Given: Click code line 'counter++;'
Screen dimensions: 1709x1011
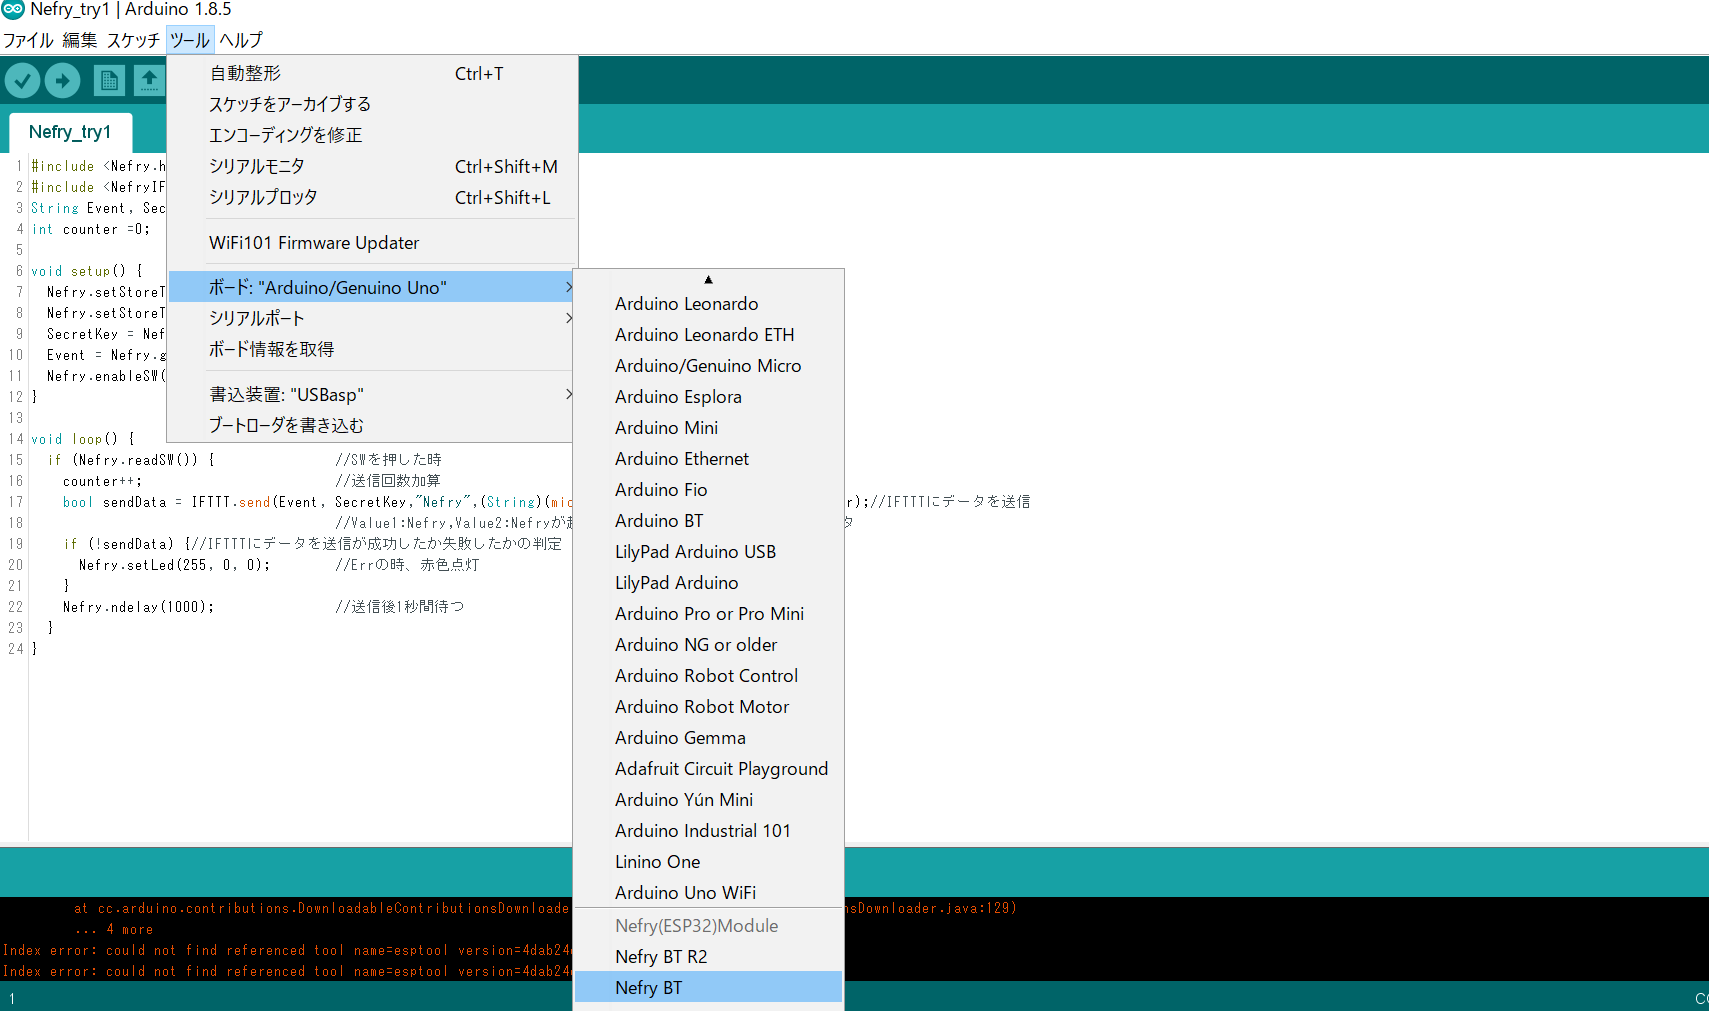Looking at the screenshot, I should pos(102,481).
